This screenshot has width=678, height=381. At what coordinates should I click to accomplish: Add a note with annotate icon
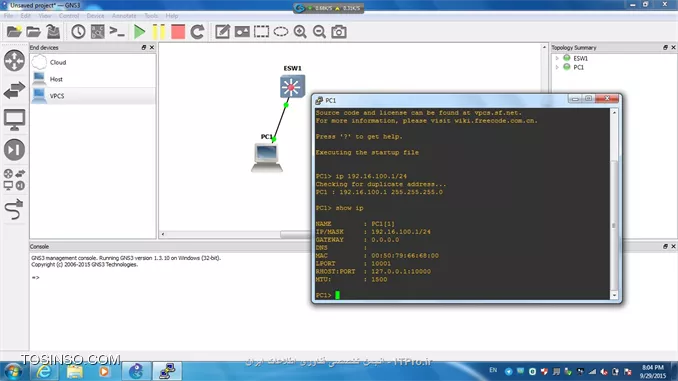coord(222,32)
